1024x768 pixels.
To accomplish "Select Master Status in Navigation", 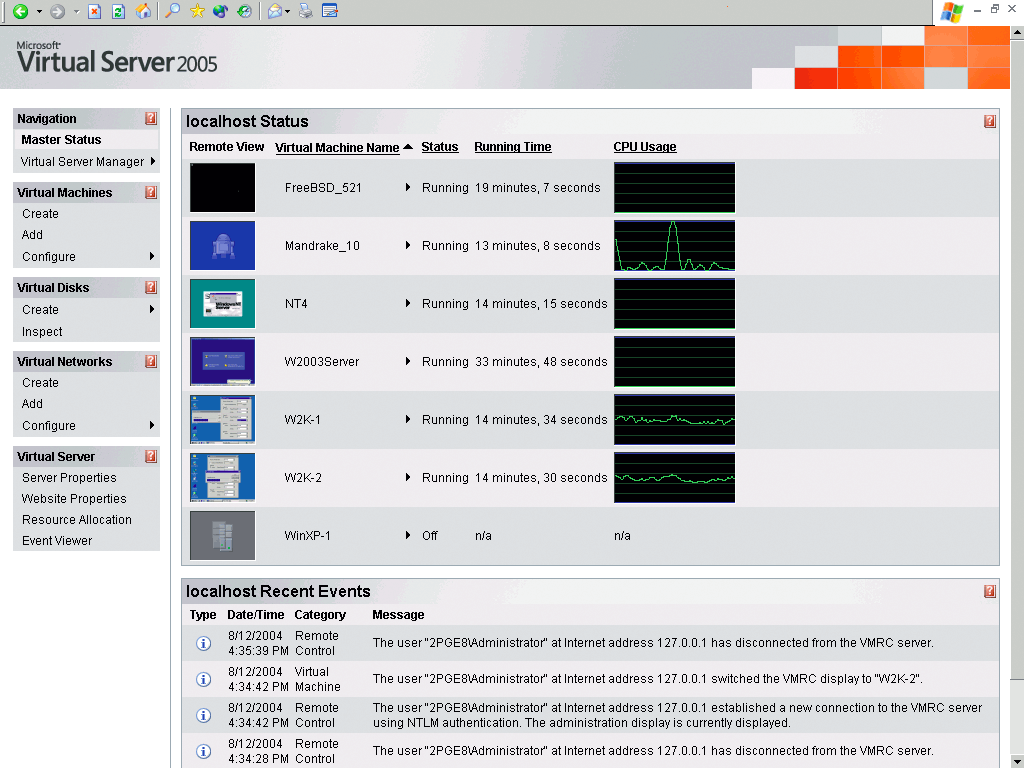I will click(x=61, y=140).
